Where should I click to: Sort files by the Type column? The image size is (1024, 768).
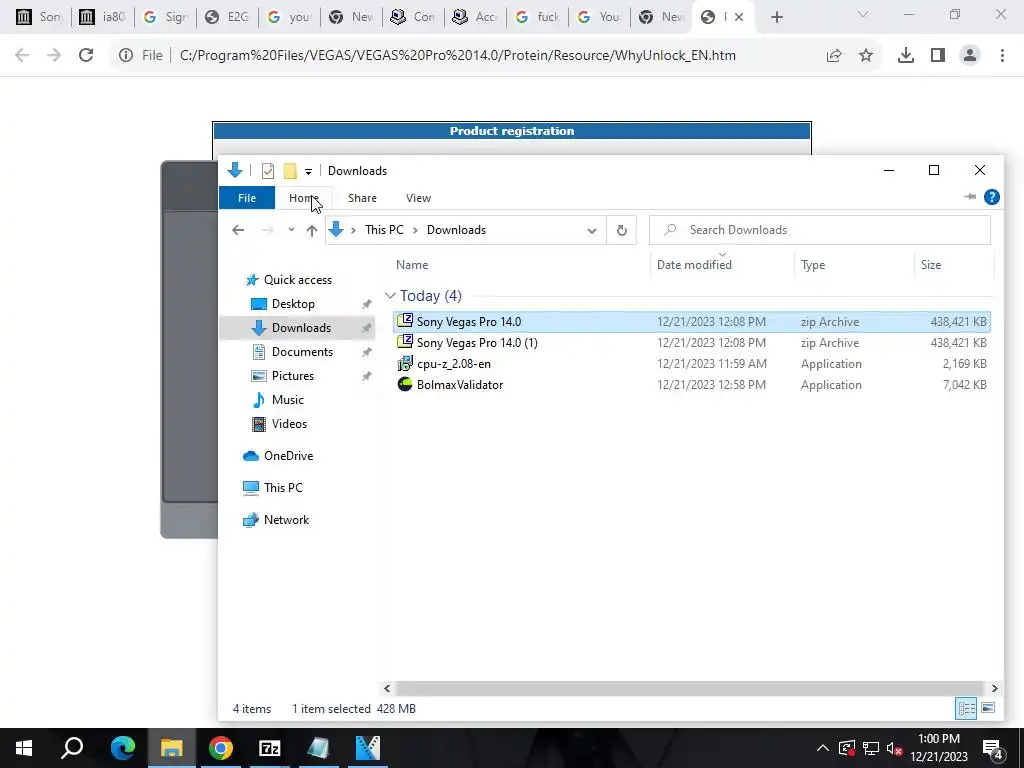(x=812, y=264)
